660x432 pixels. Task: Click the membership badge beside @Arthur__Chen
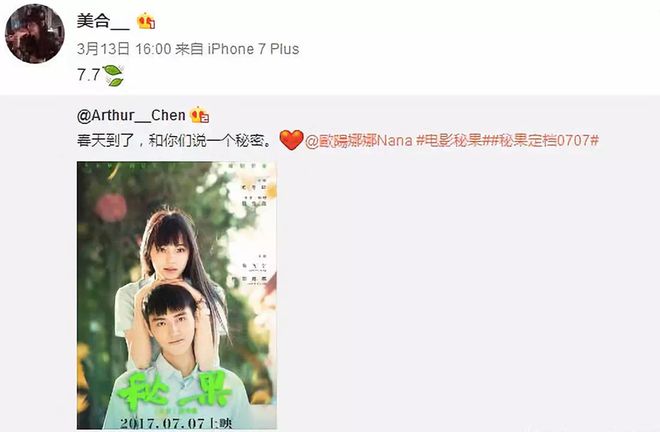pyautogui.click(x=199, y=115)
